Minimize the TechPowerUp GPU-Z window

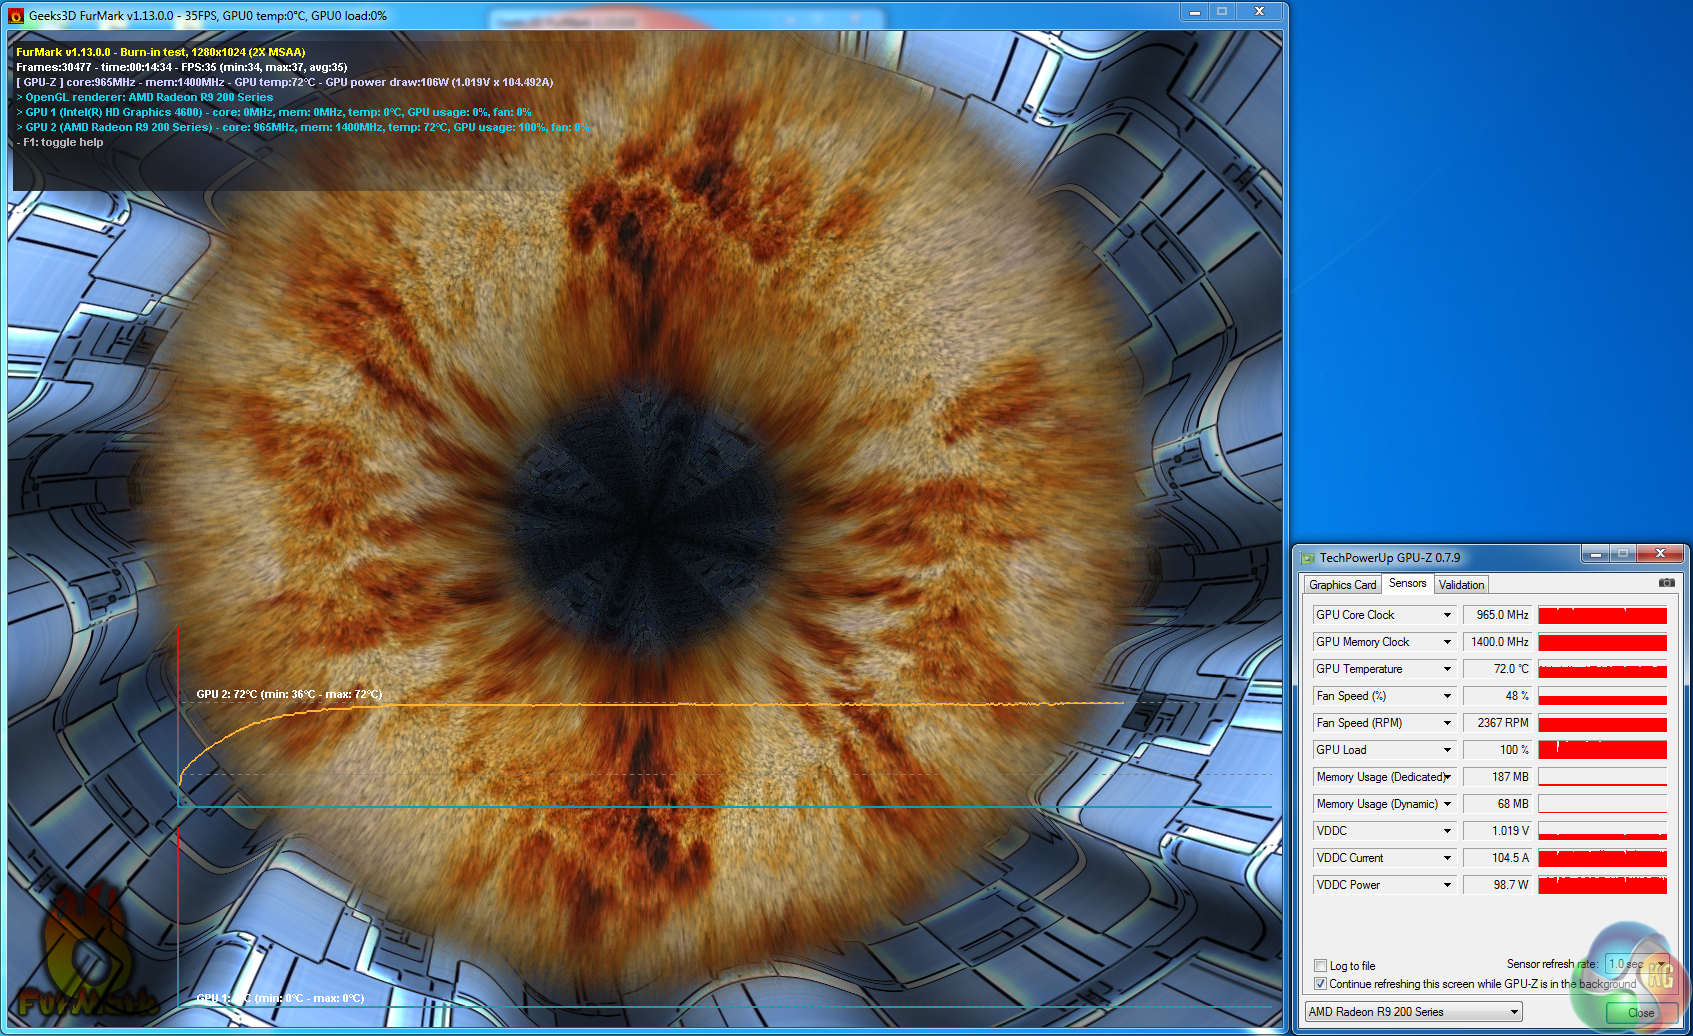pos(1595,554)
